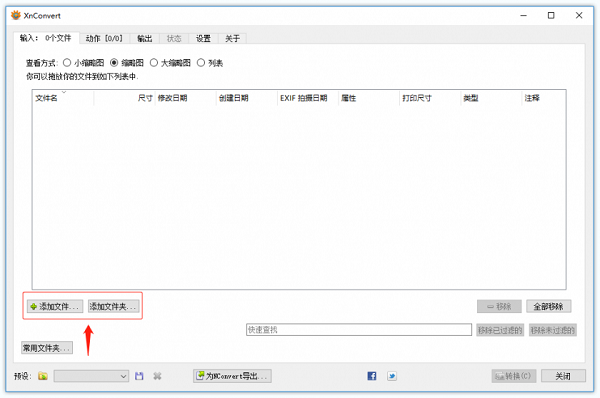
Task: Save preset with floppy disk icon
Action: 139,376
